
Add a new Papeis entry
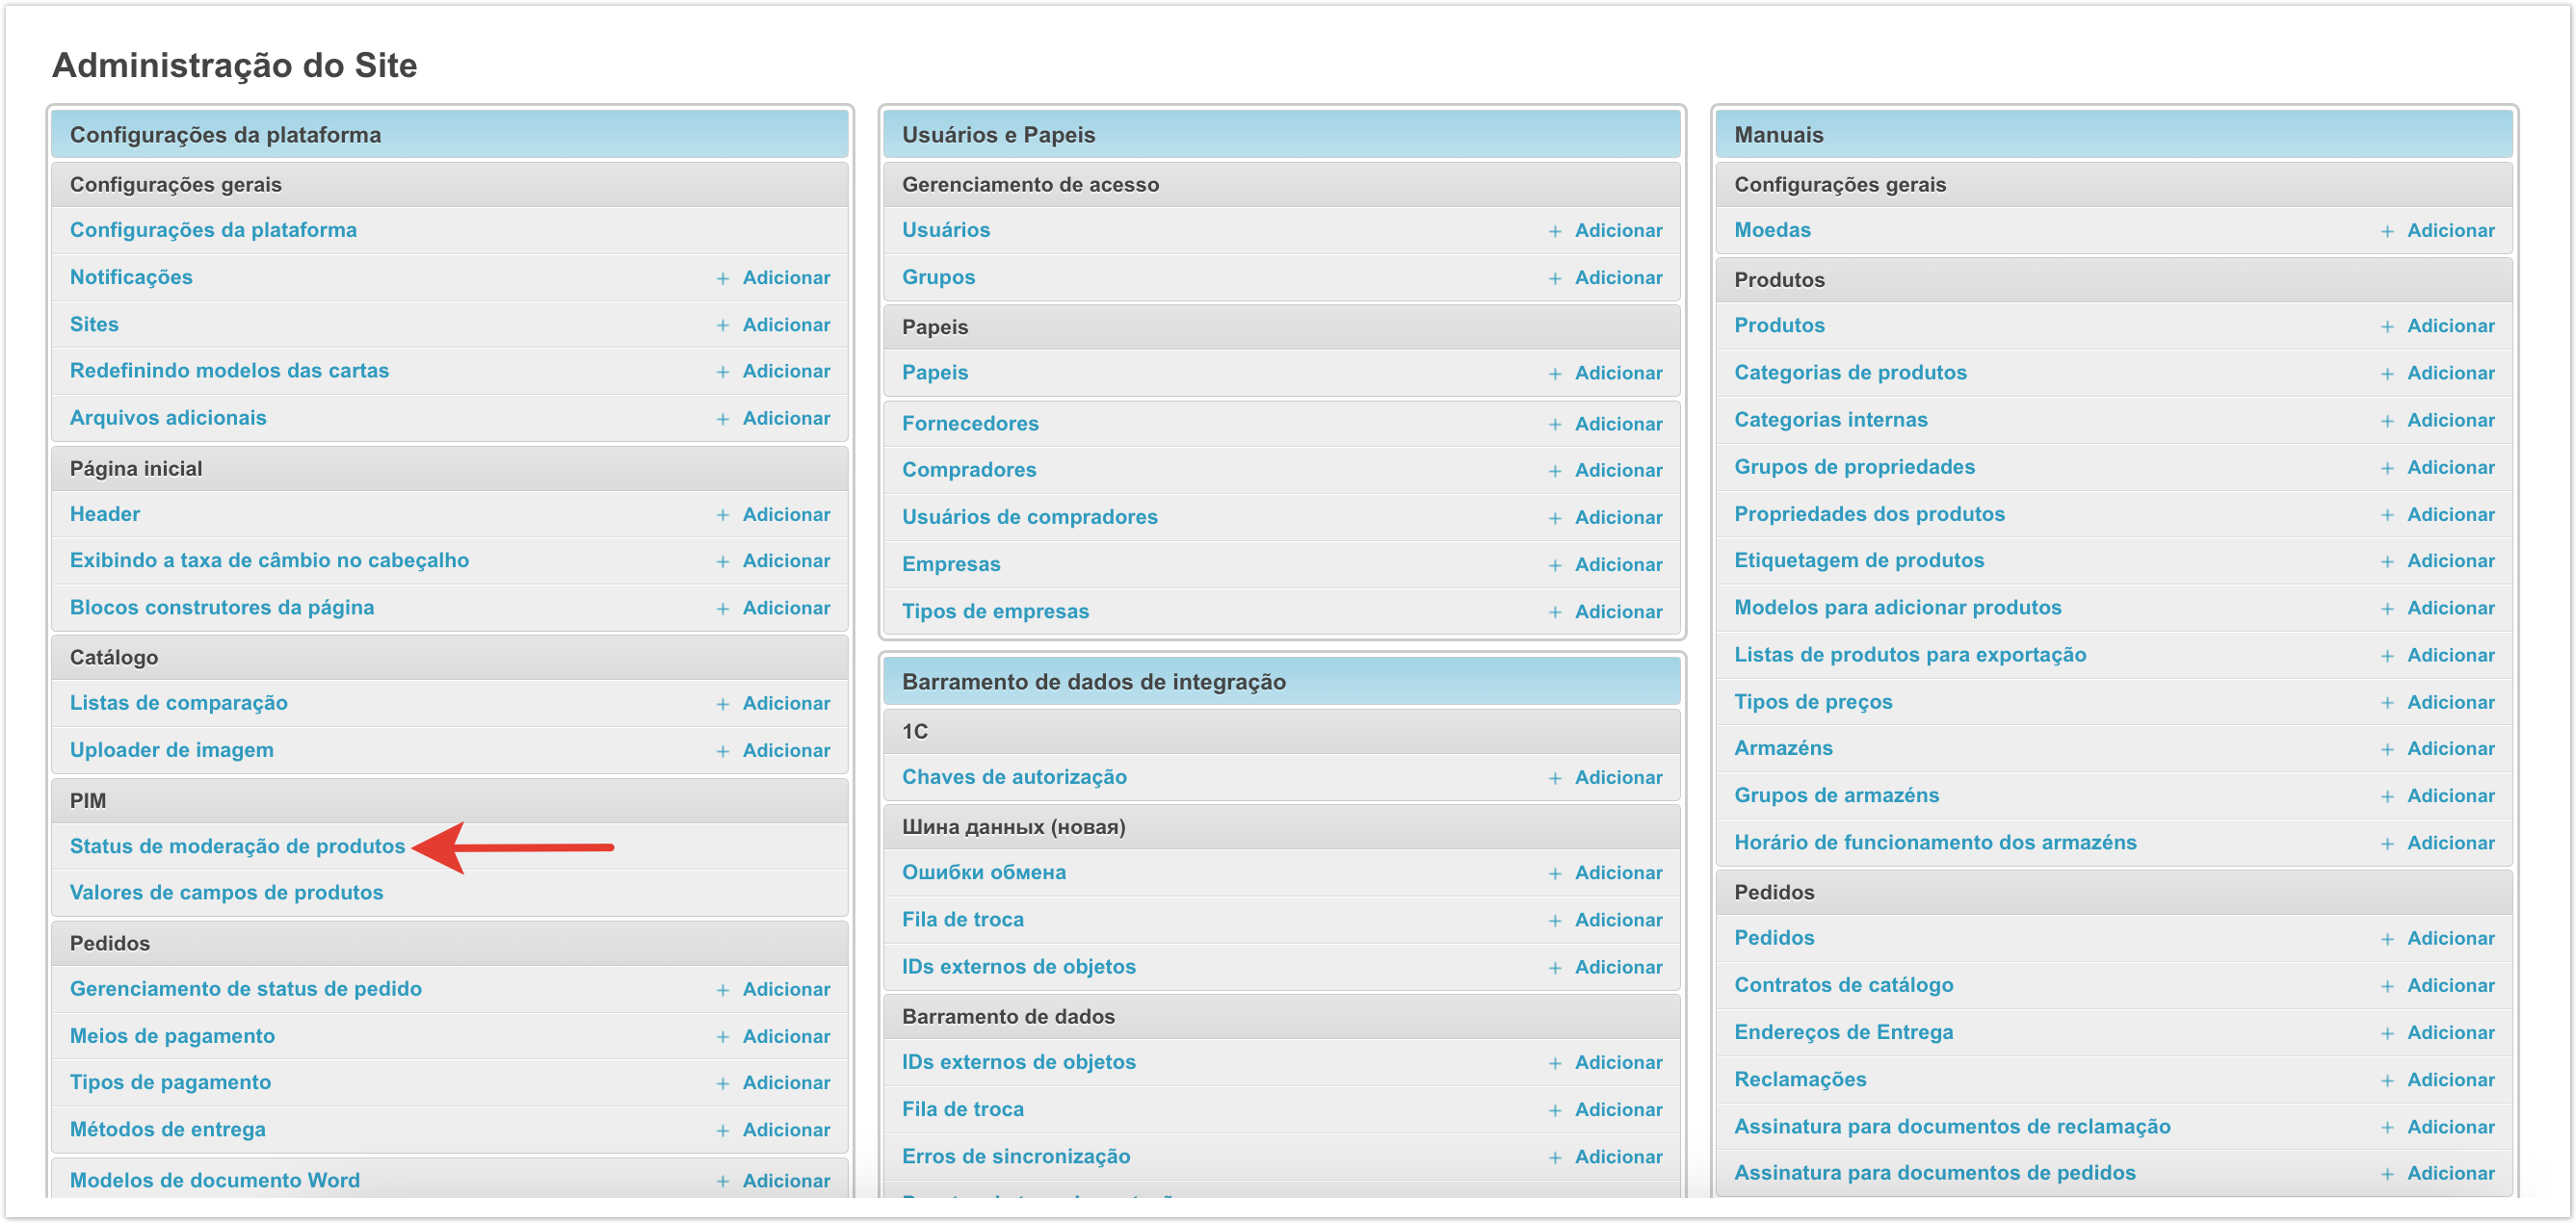click(1617, 373)
